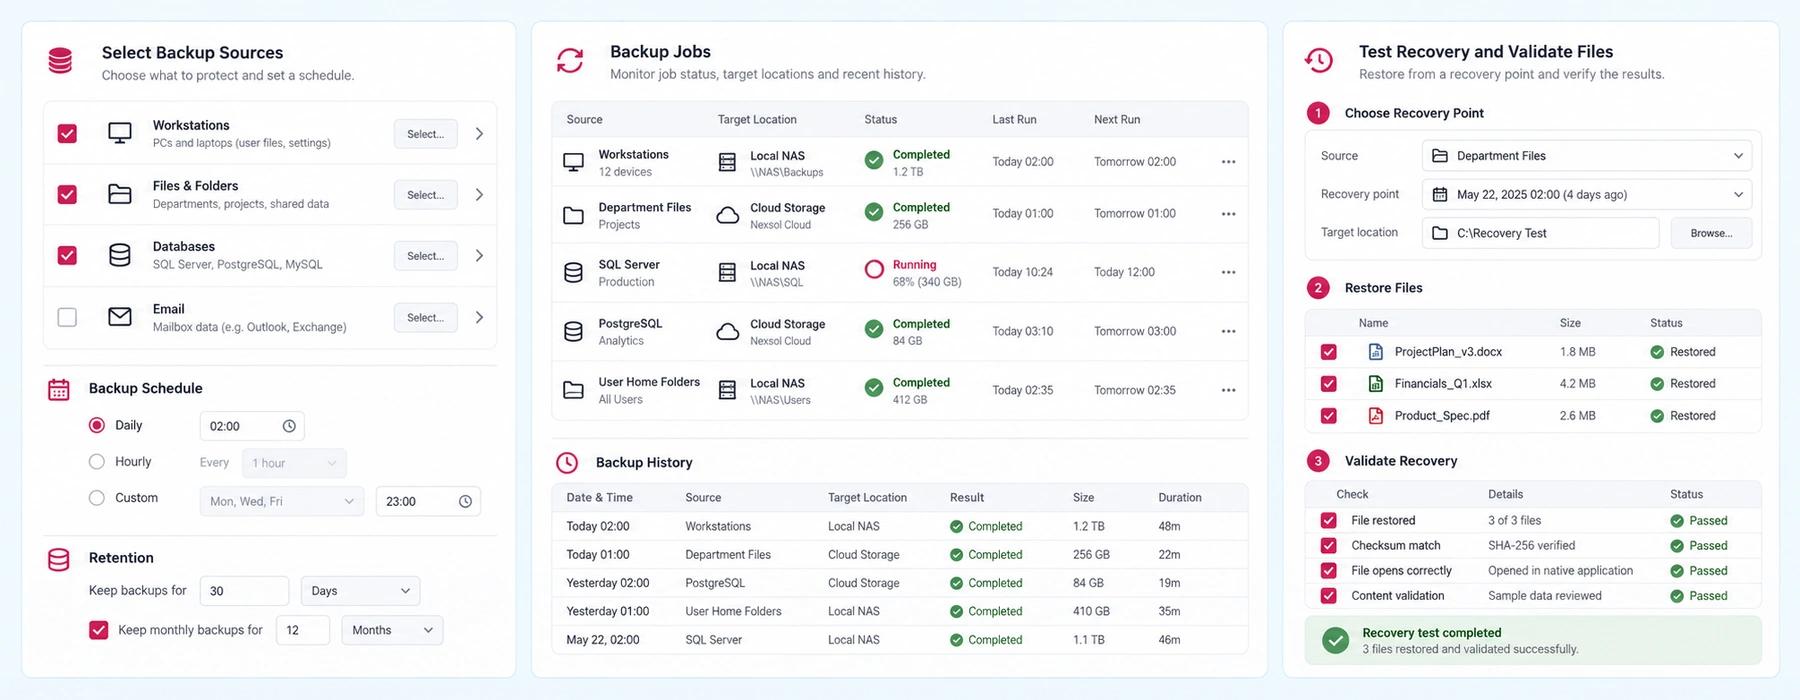Select the Hourly schedule option
This screenshot has height=700, width=1800.
click(x=97, y=462)
